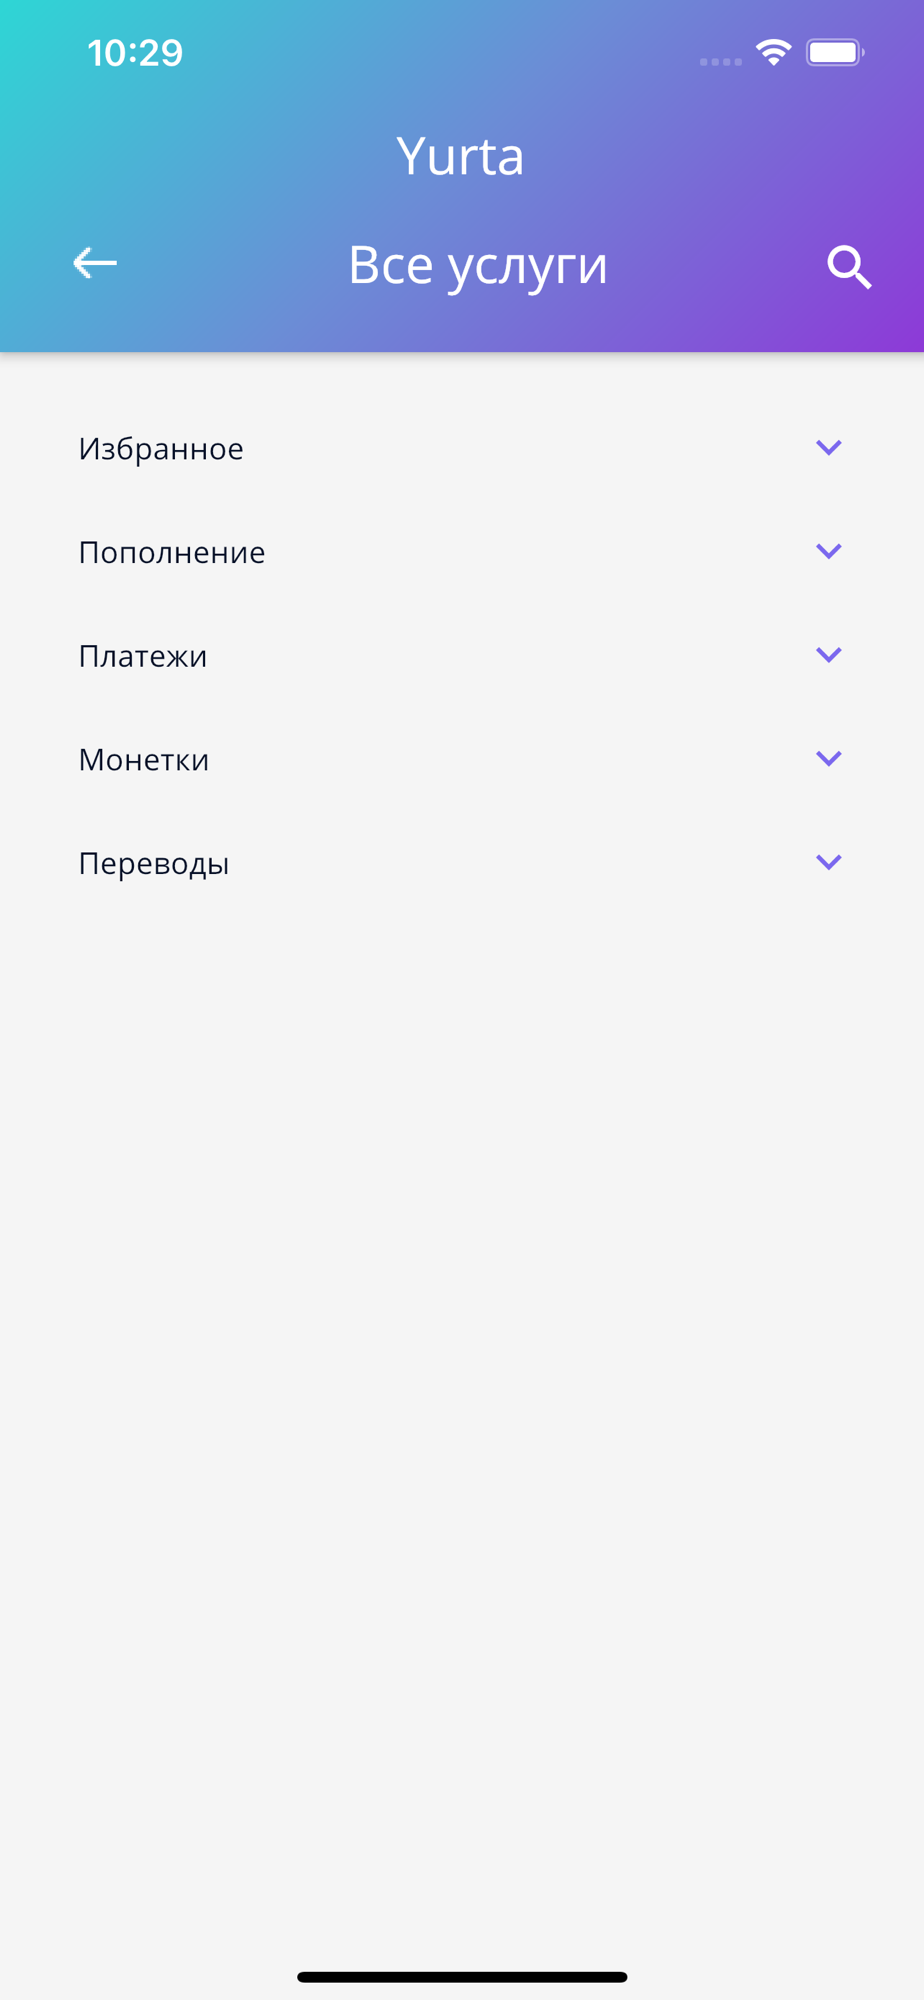Tap the cellular signal dots
924x2000 pixels.
point(720,62)
